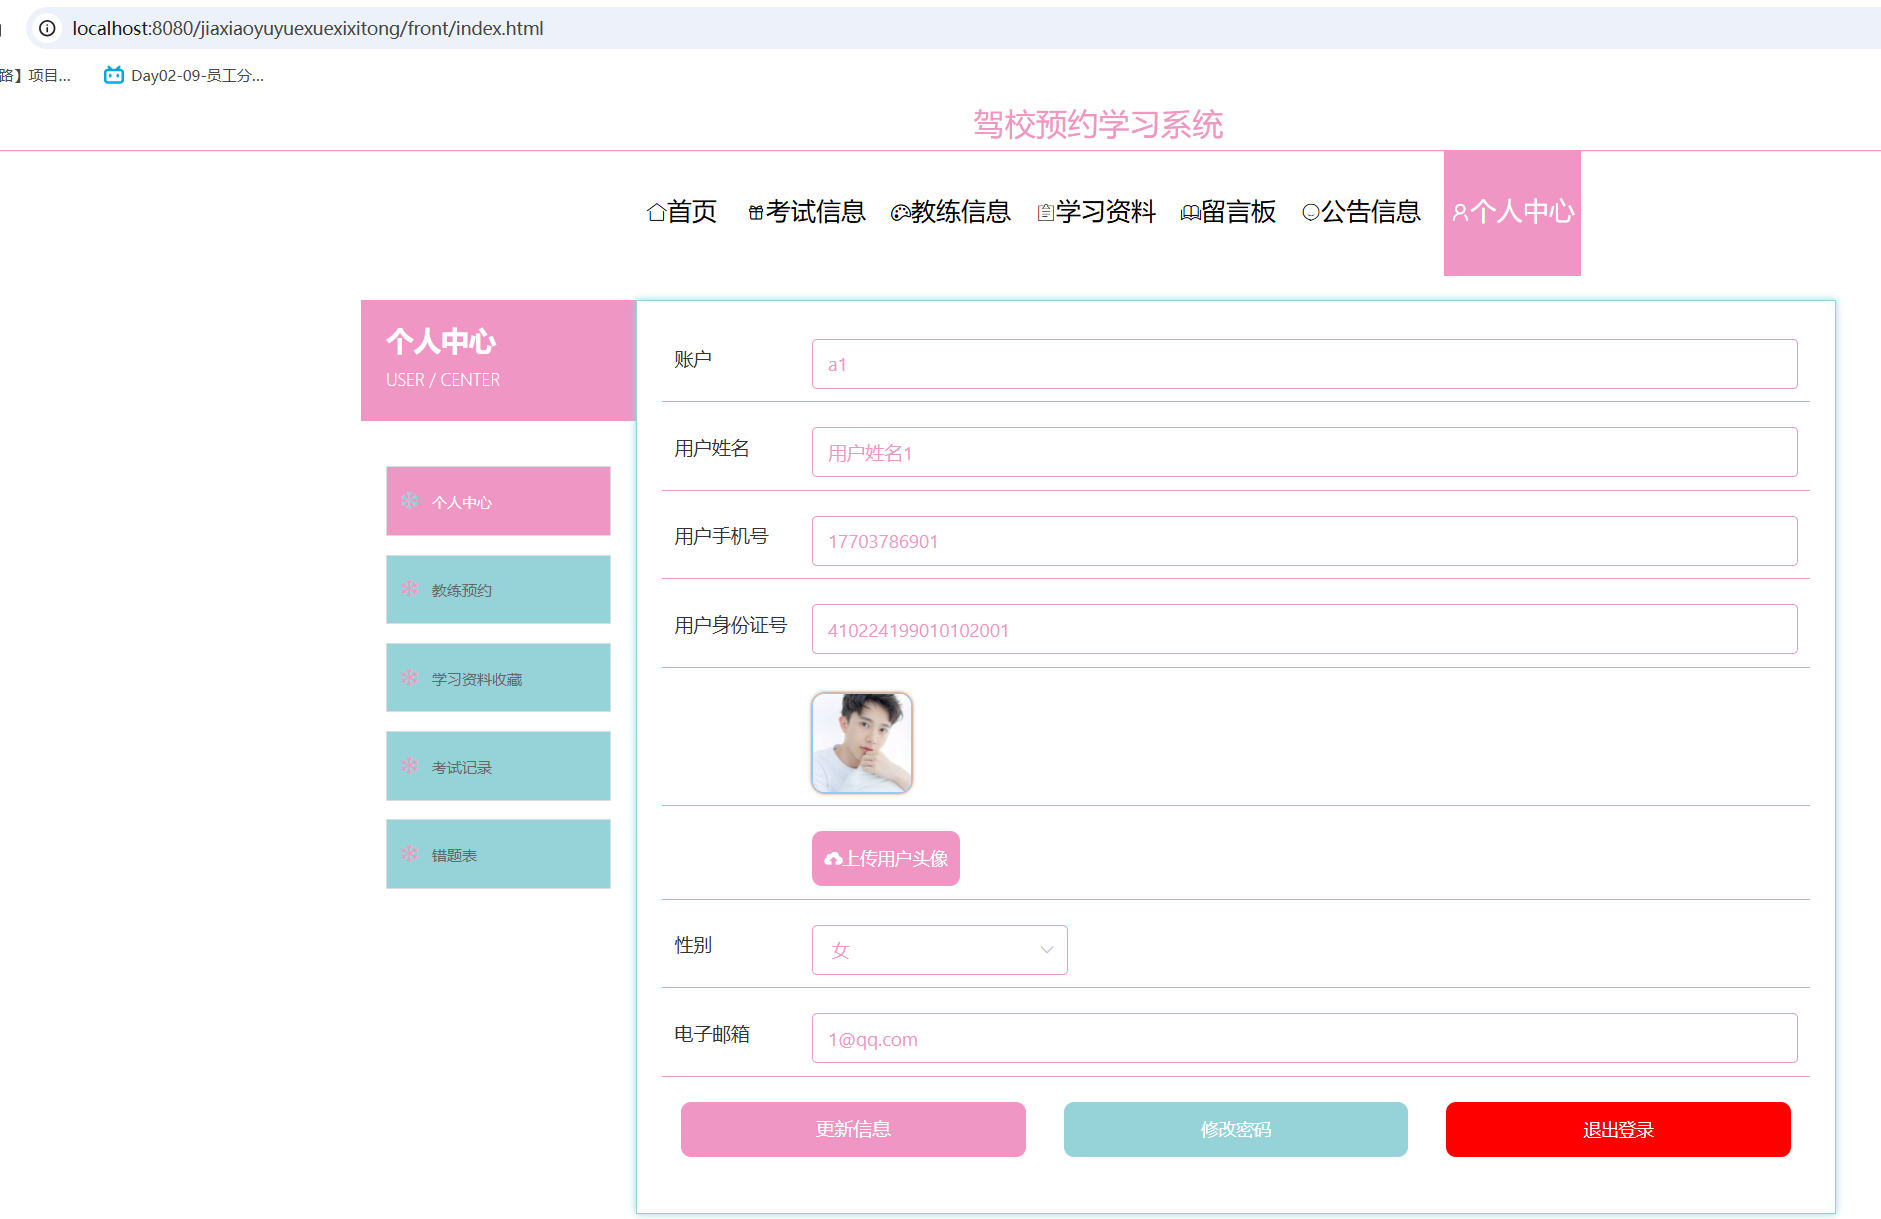Click the 更新信息 button

tap(853, 1130)
